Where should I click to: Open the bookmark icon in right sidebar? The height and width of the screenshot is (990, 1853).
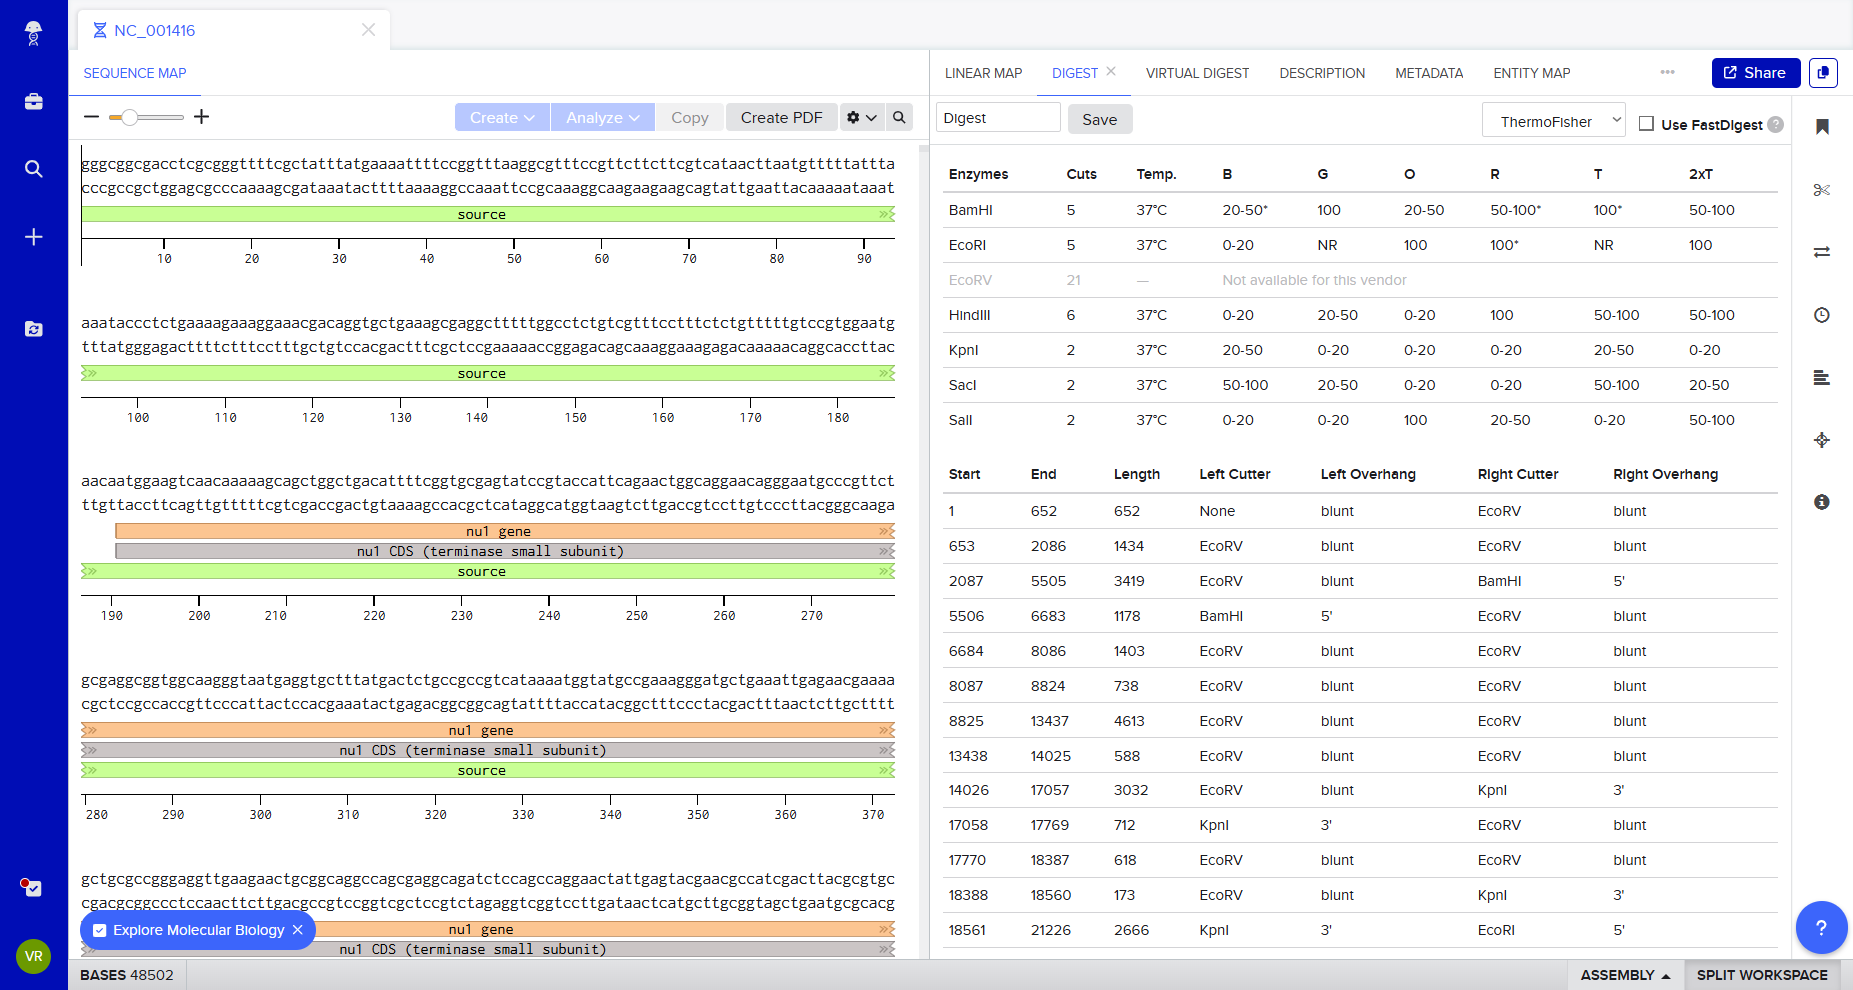click(x=1822, y=127)
